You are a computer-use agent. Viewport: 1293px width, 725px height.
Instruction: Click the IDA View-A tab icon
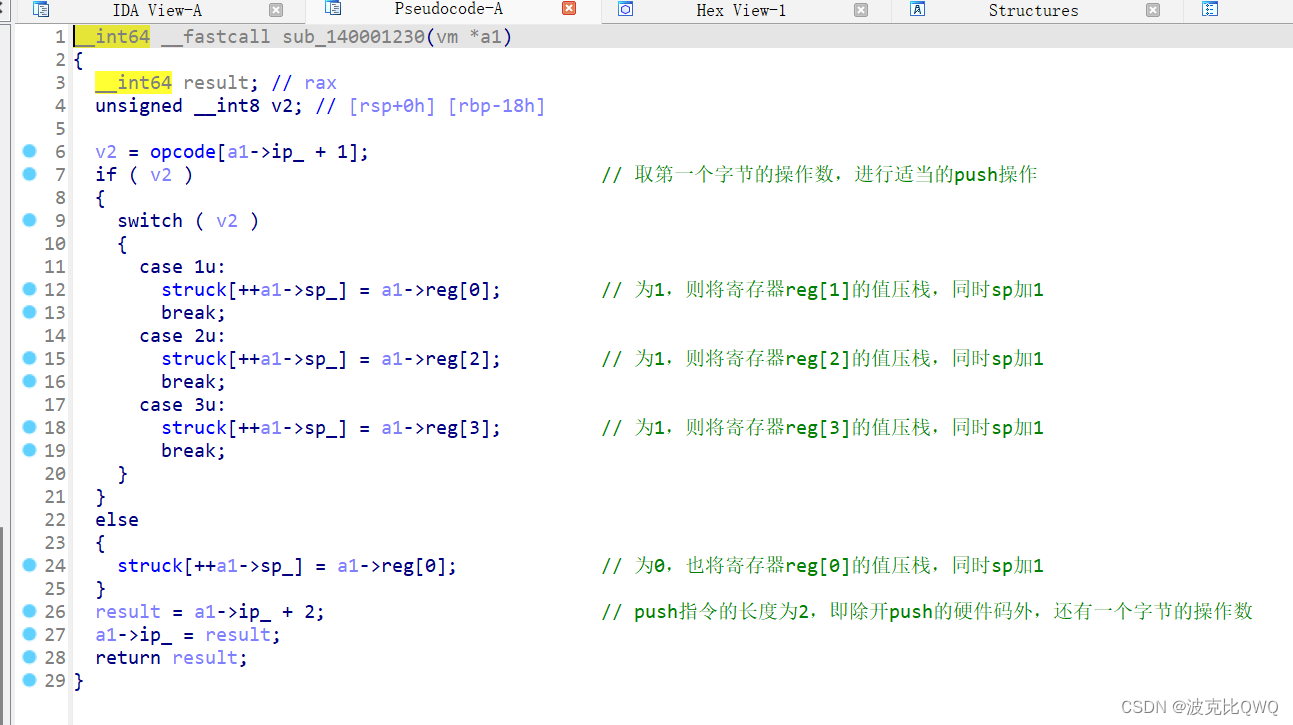tap(41, 10)
